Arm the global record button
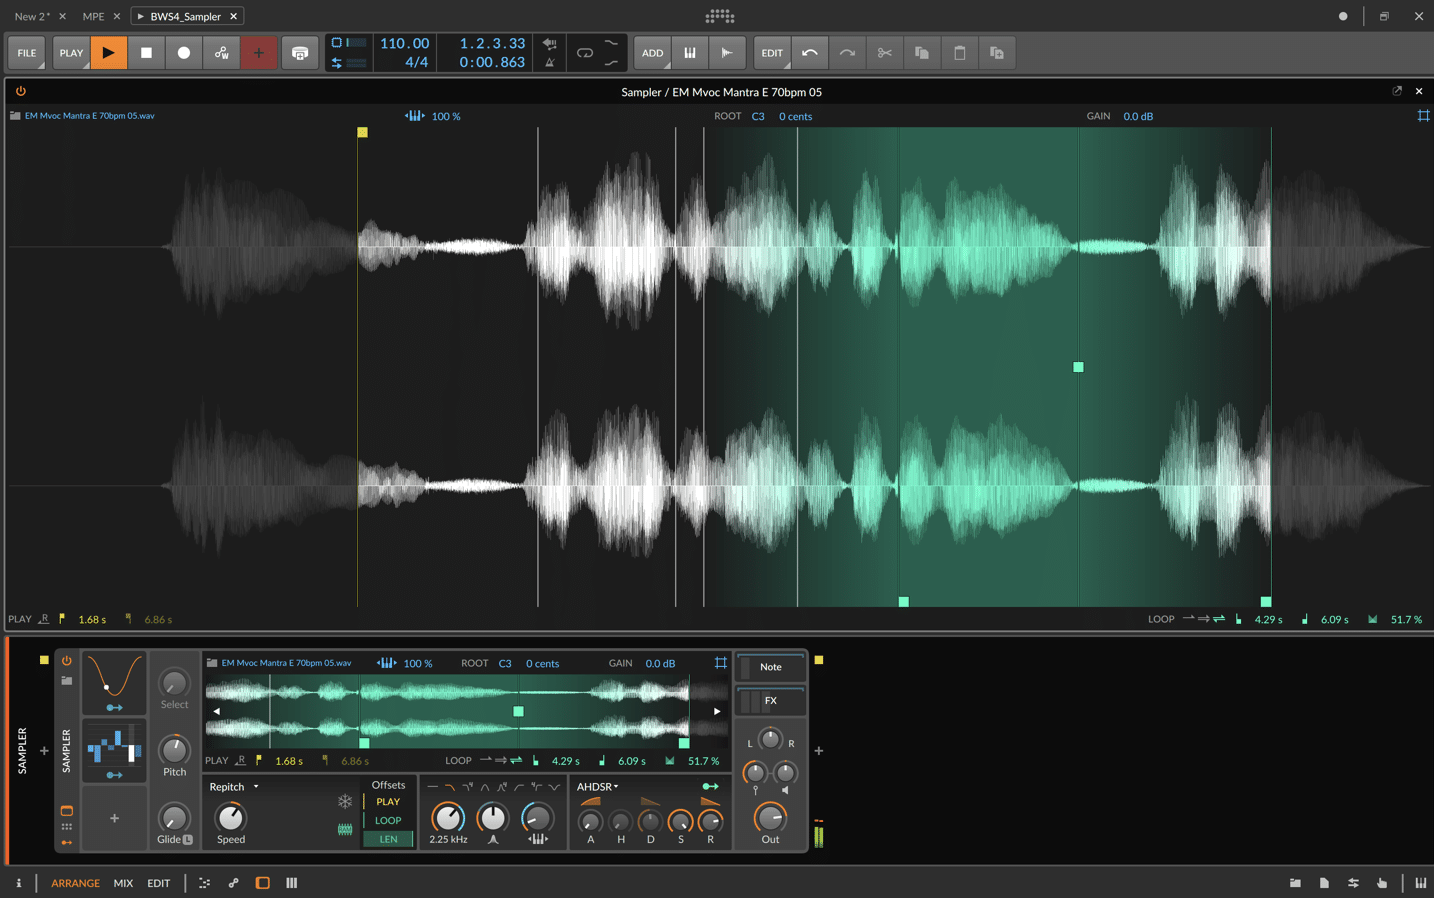Viewport: 1434px width, 898px height. coord(184,53)
